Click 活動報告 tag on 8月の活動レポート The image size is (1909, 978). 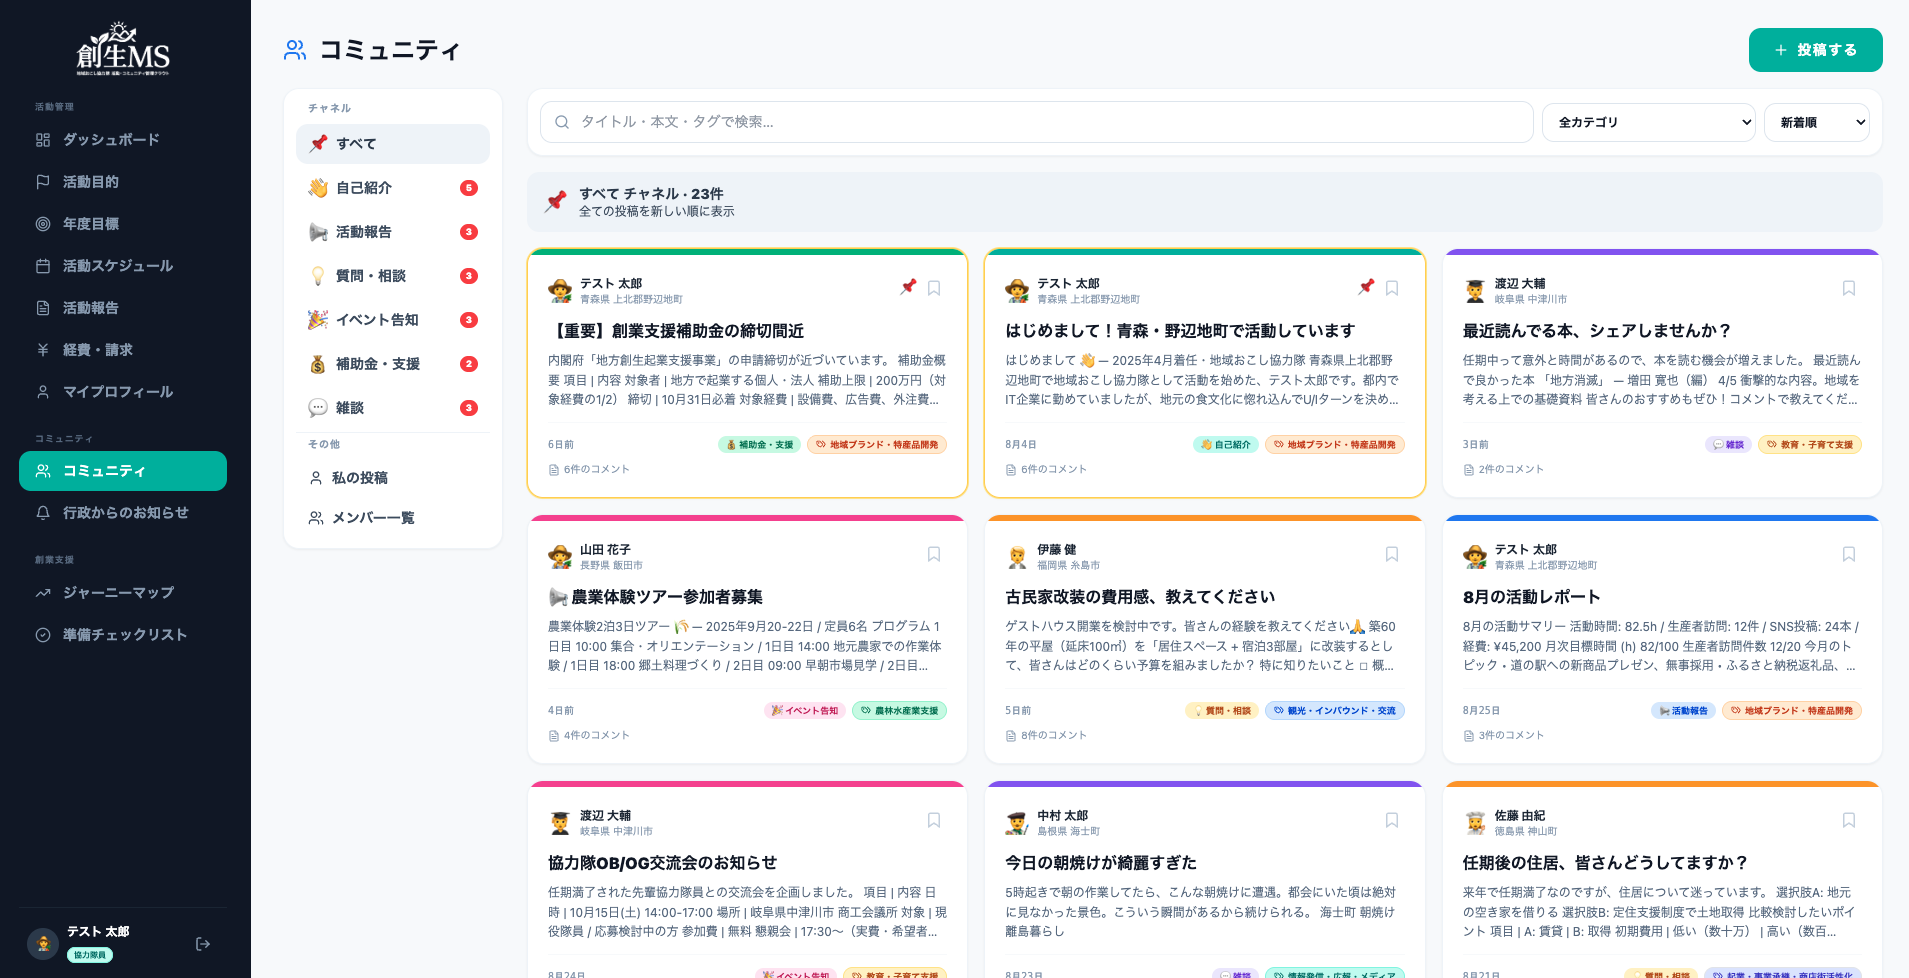point(1684,711)
